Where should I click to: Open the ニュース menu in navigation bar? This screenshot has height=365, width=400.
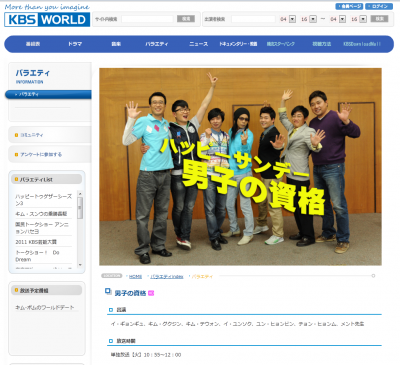198,44
